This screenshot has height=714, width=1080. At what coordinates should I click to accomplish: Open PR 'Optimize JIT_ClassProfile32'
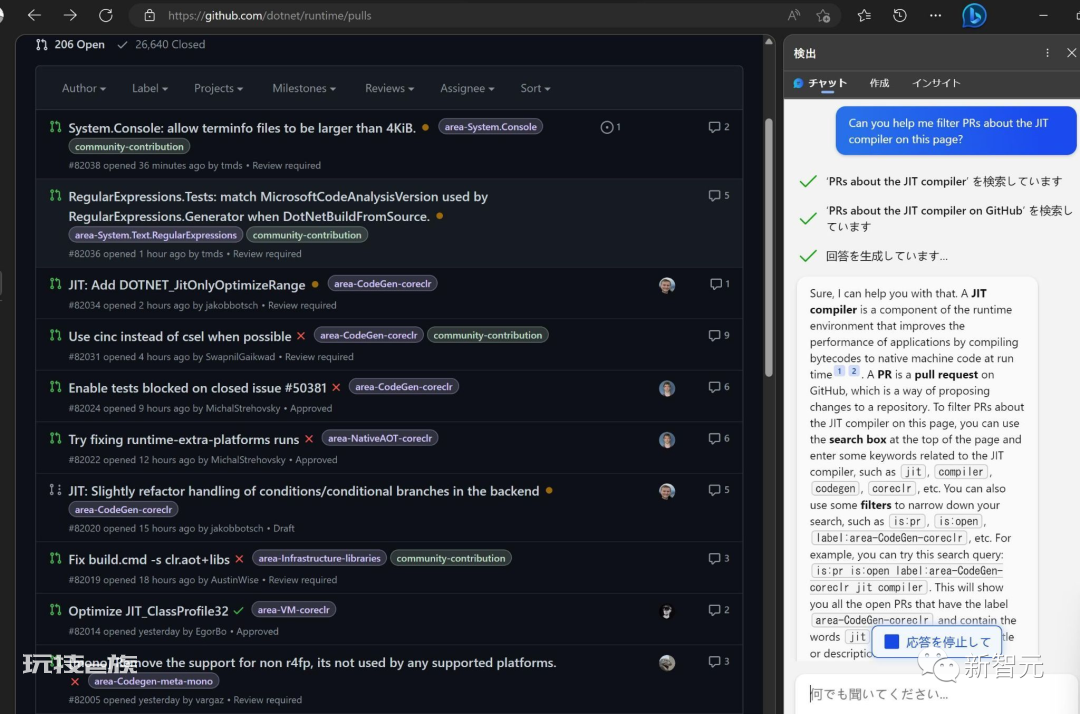tap(148, 611)
